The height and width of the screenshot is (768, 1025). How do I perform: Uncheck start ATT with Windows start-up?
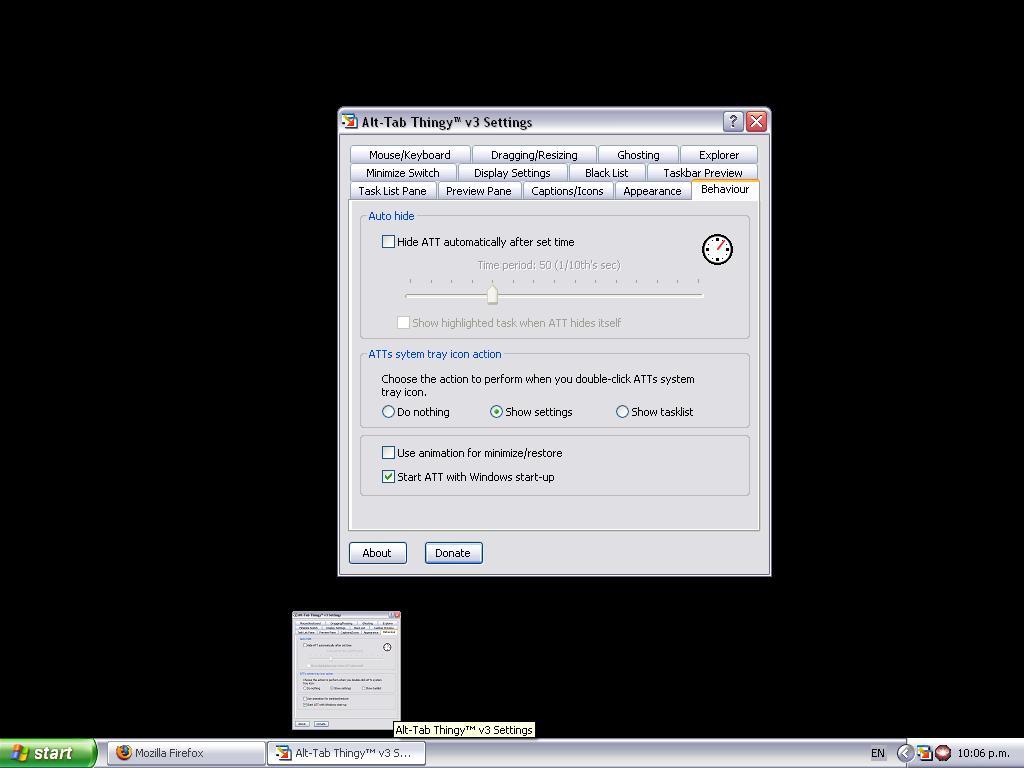(389, 477)
